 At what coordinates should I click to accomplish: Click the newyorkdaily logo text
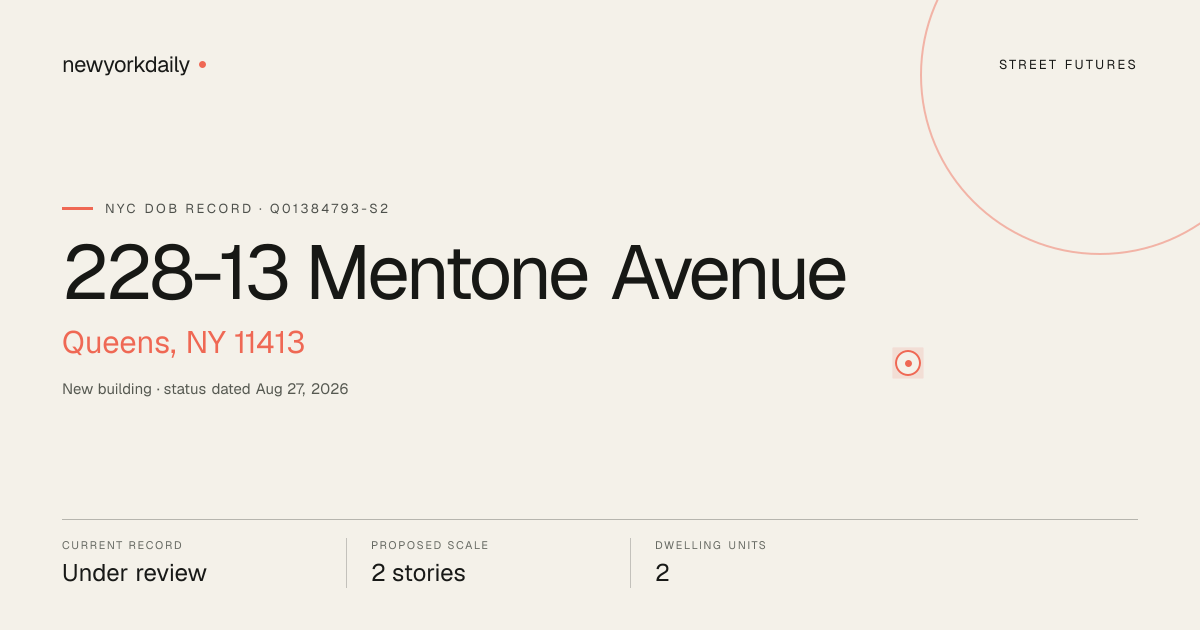pos(126,65)
